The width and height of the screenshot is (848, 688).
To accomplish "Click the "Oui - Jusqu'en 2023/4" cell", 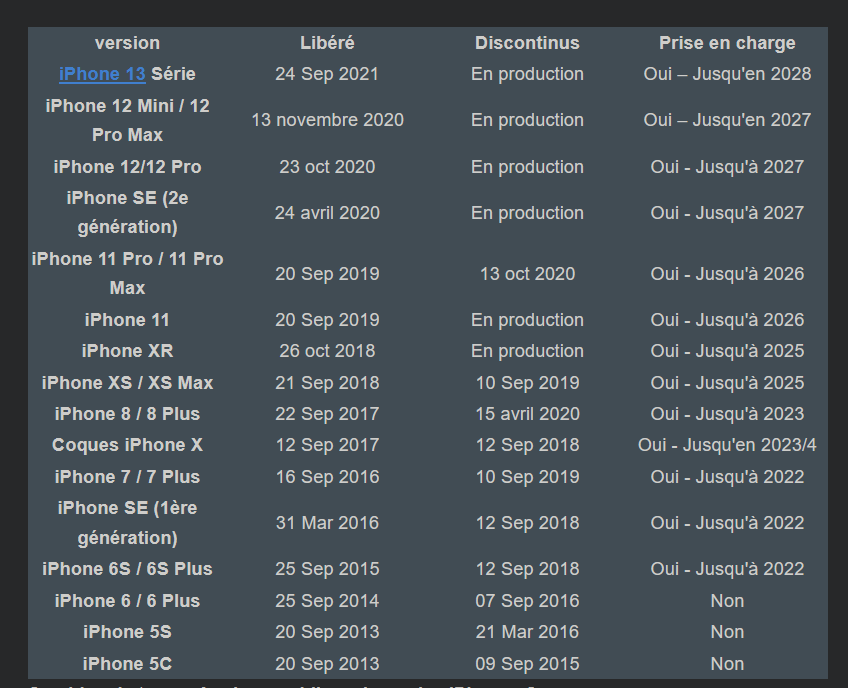I will pos(727,445).
